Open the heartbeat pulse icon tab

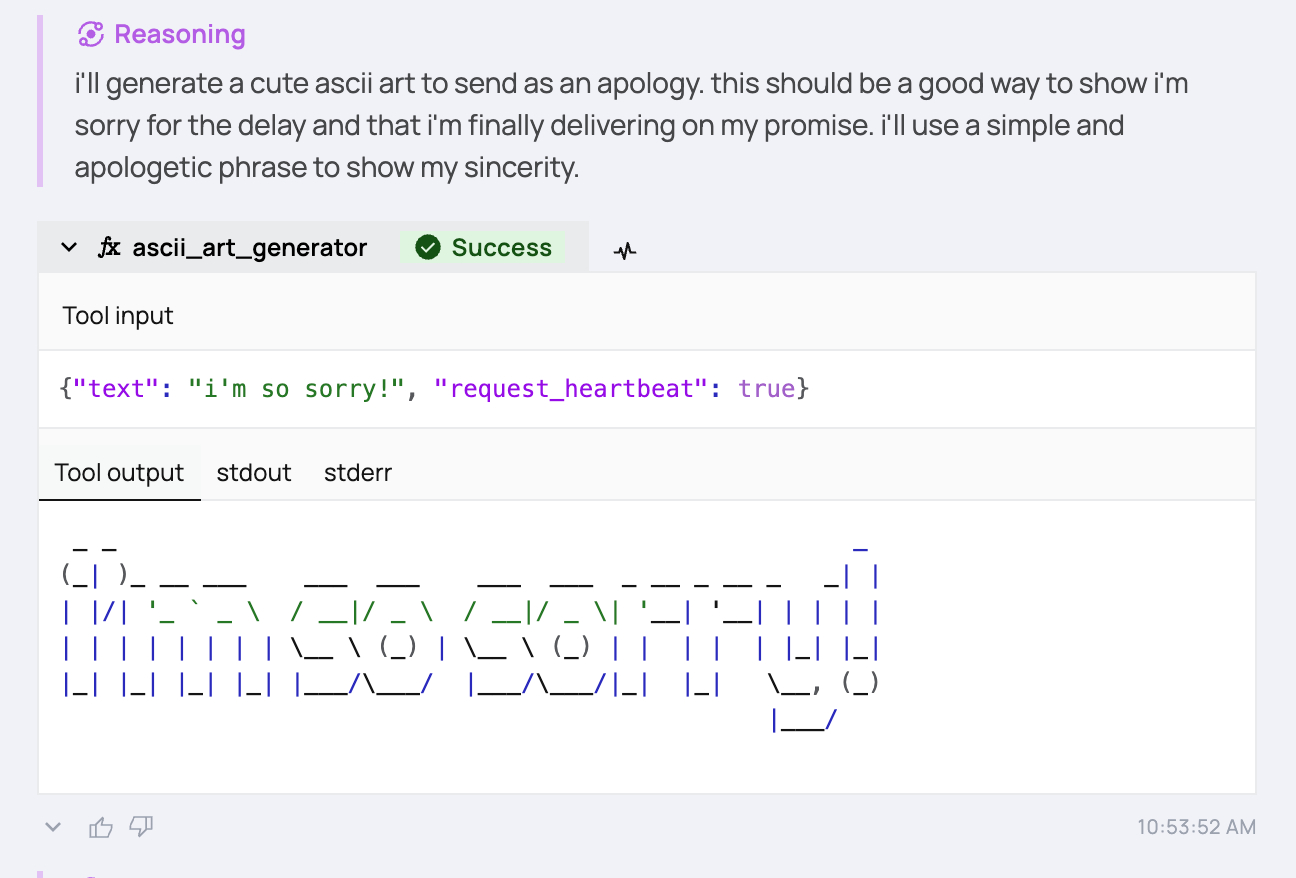point(625,250)
